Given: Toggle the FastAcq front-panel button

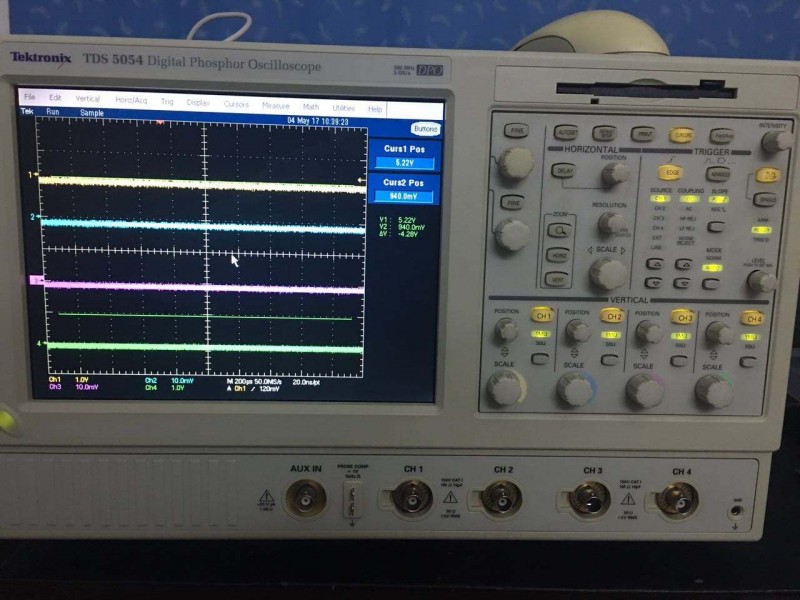Looking at the screenshot, I should tap(721, 136).
